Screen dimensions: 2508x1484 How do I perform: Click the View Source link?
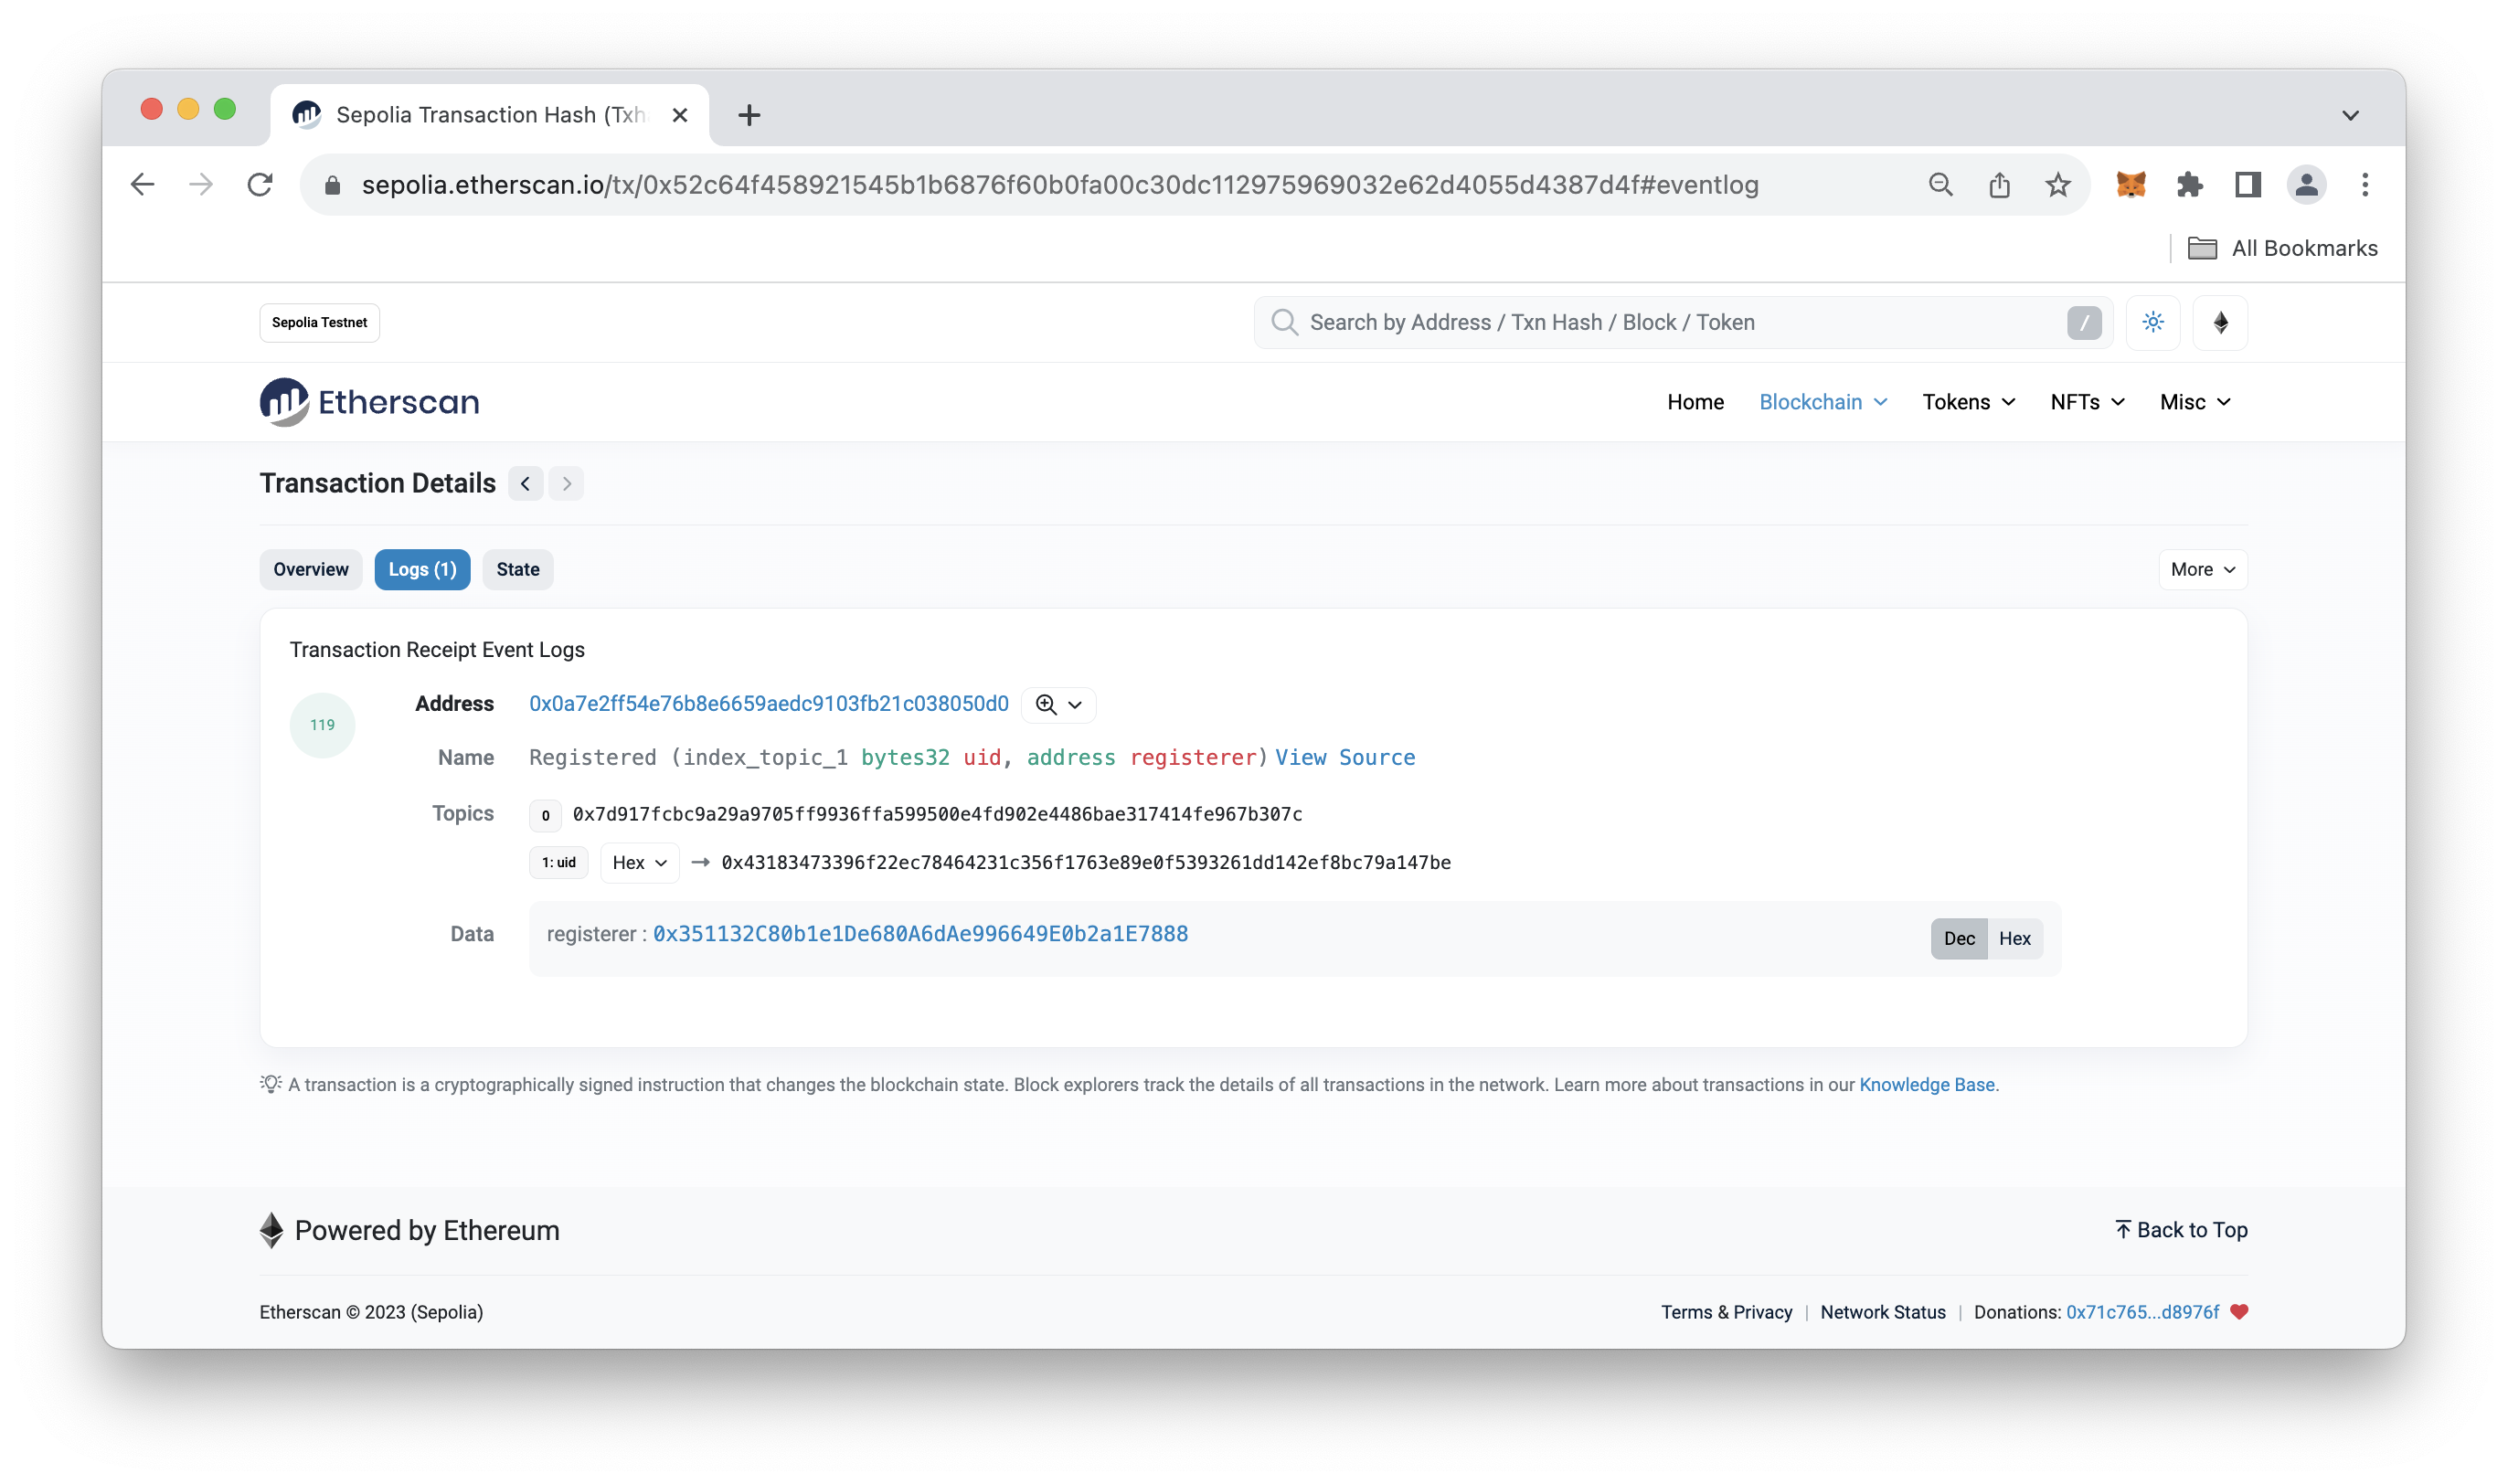(x=1344, y=757)
